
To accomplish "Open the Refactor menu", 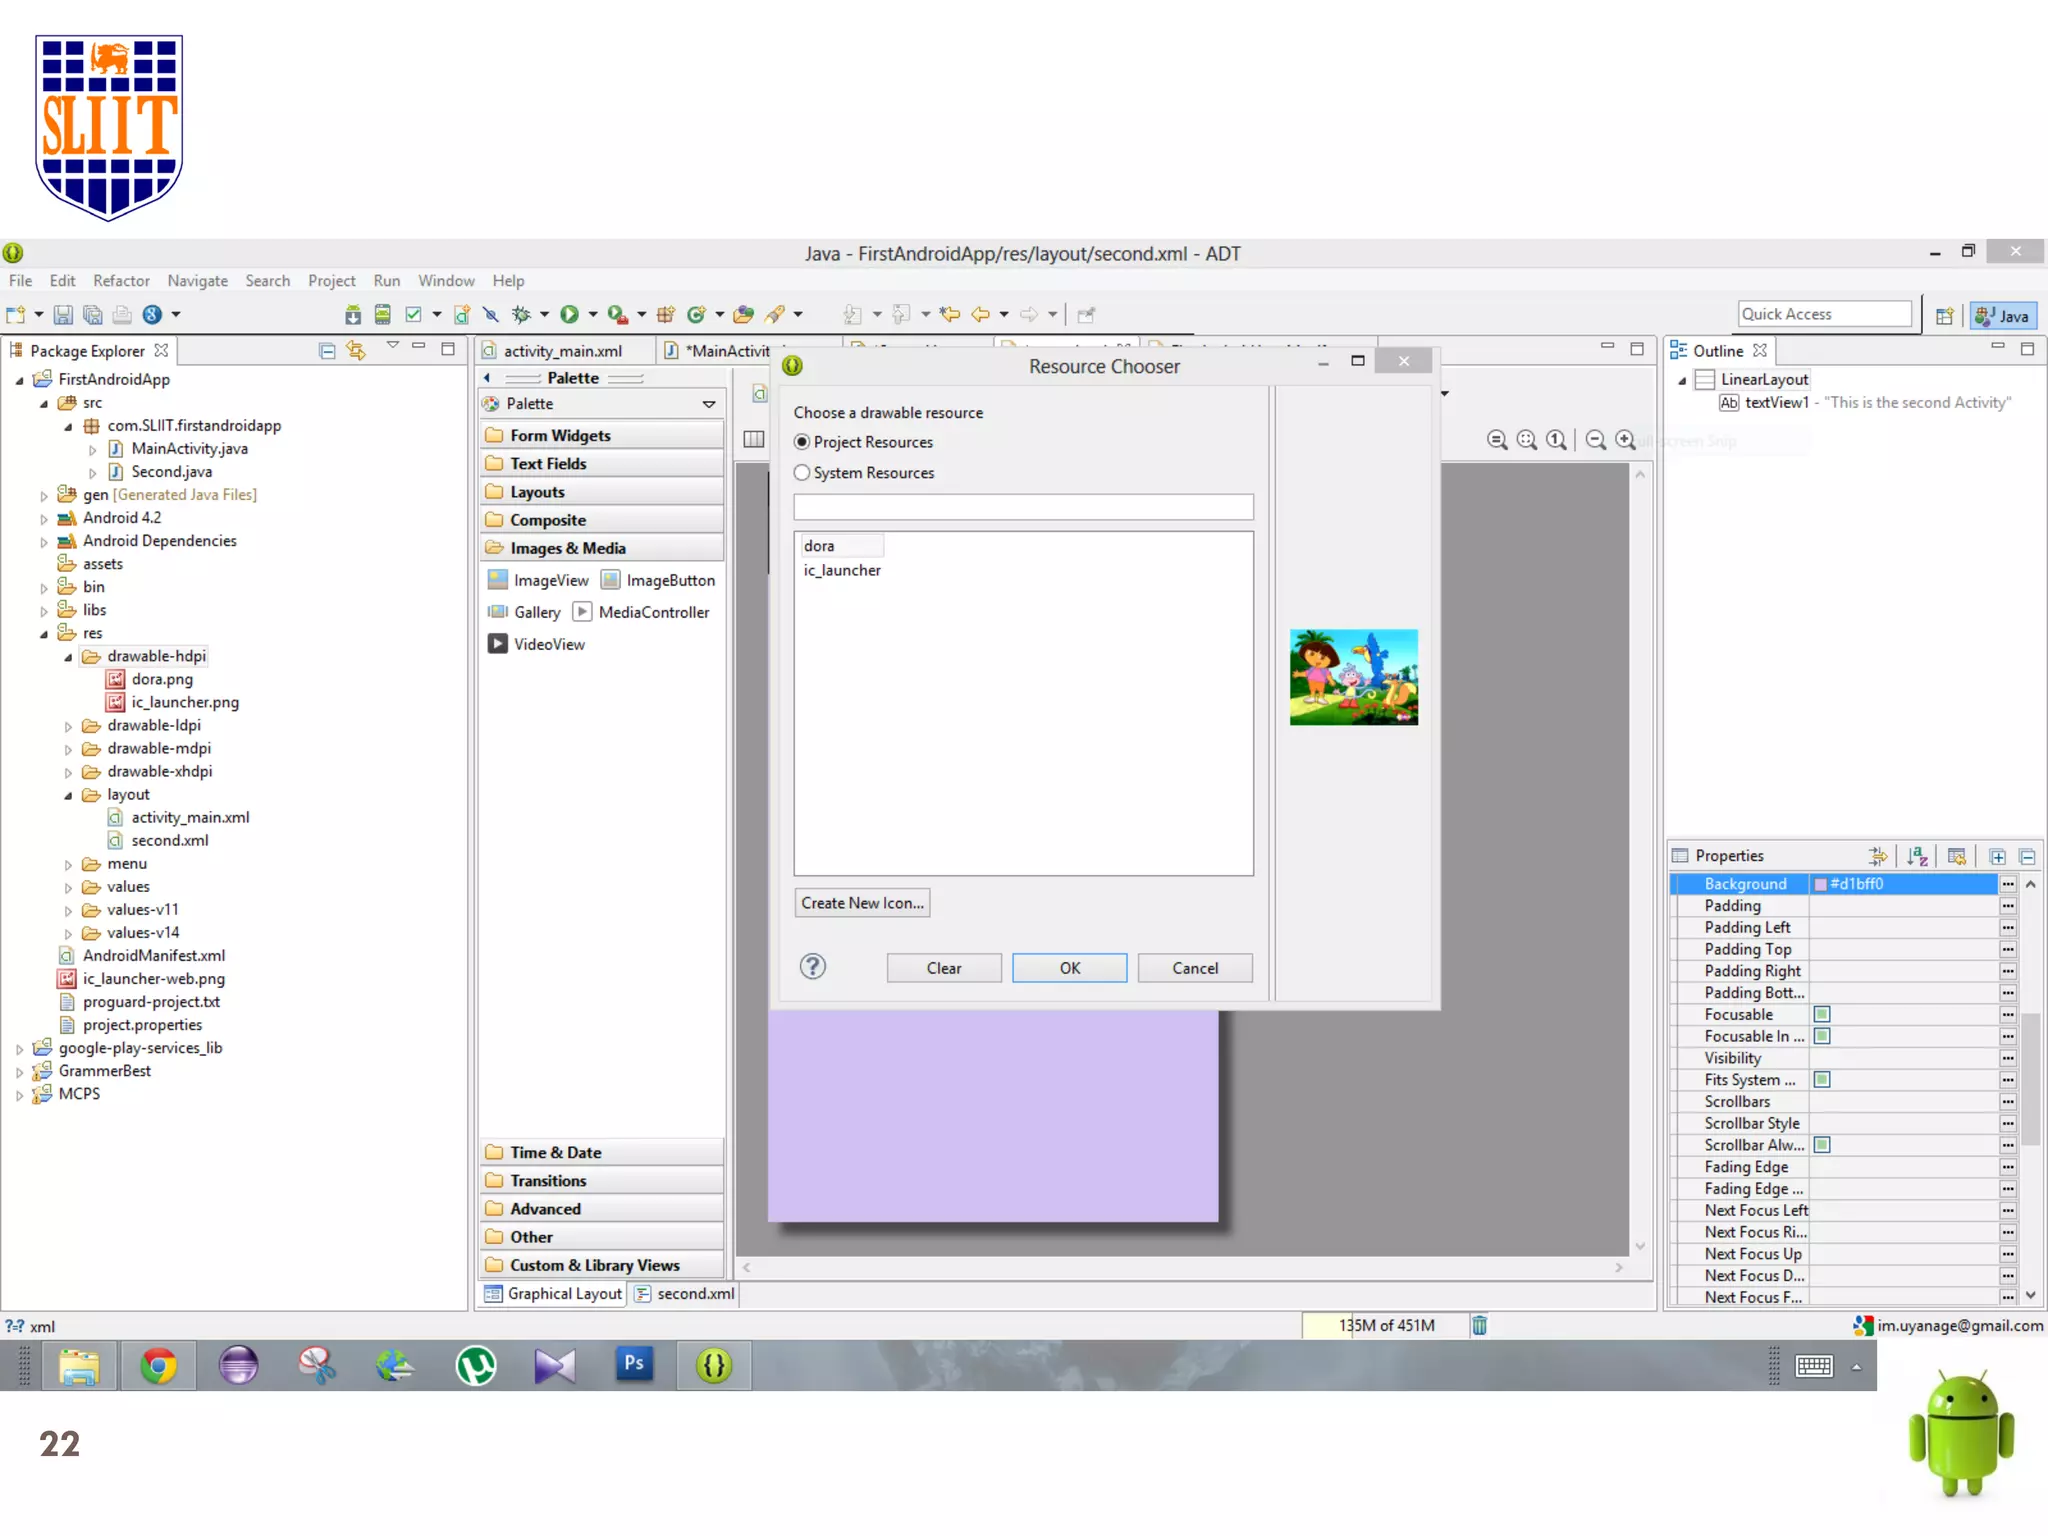I will click(x=121, y=281).
